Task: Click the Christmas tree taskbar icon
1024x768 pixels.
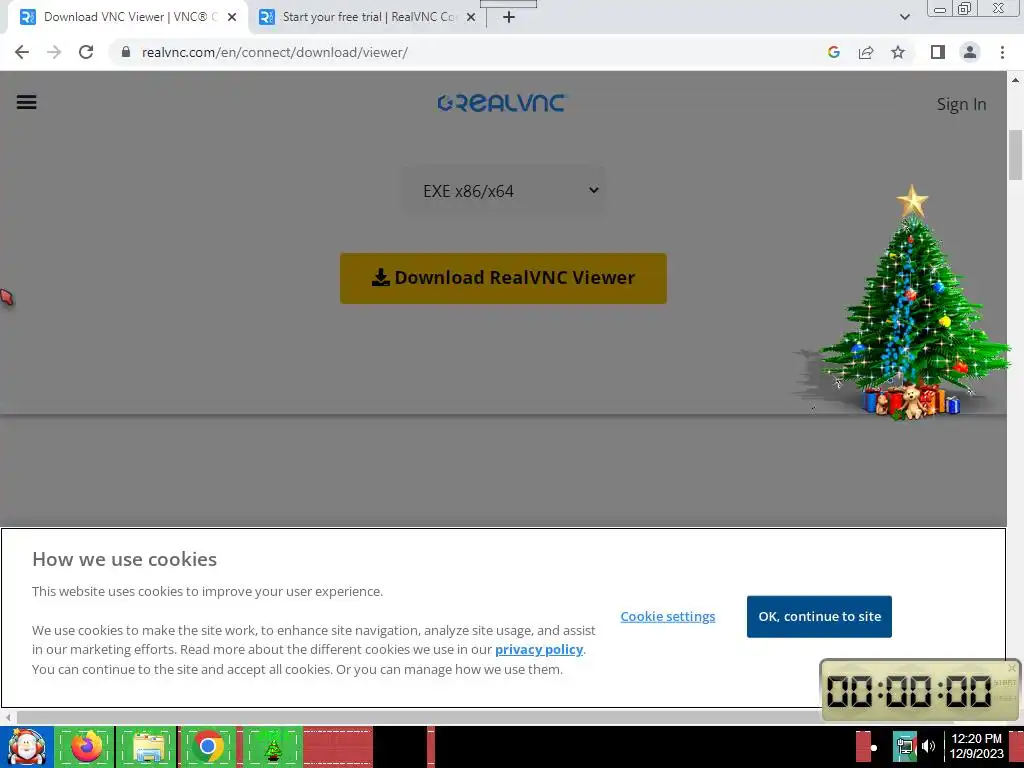Action: point(272,747)
